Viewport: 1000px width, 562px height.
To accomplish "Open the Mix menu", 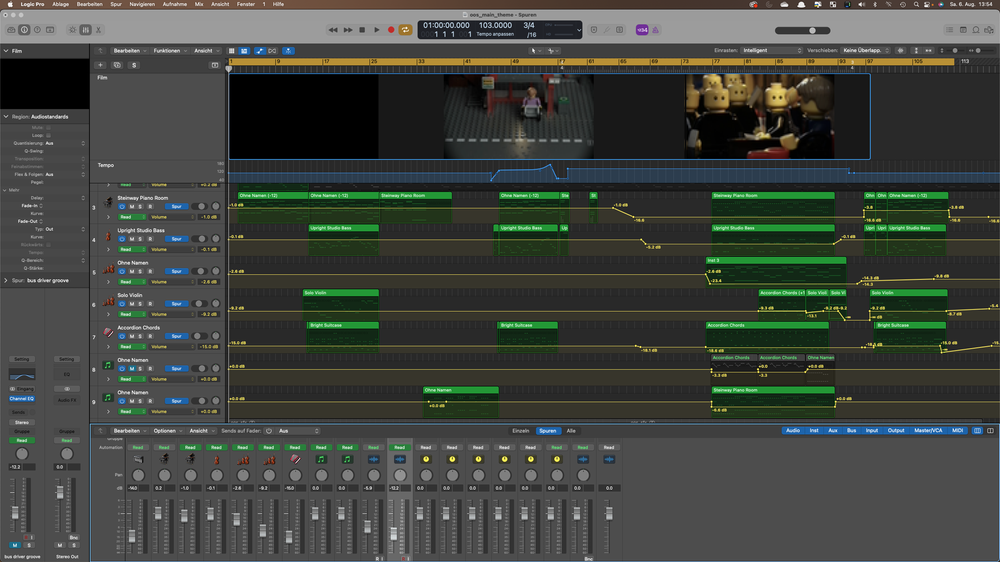I will tap(199, 4).
